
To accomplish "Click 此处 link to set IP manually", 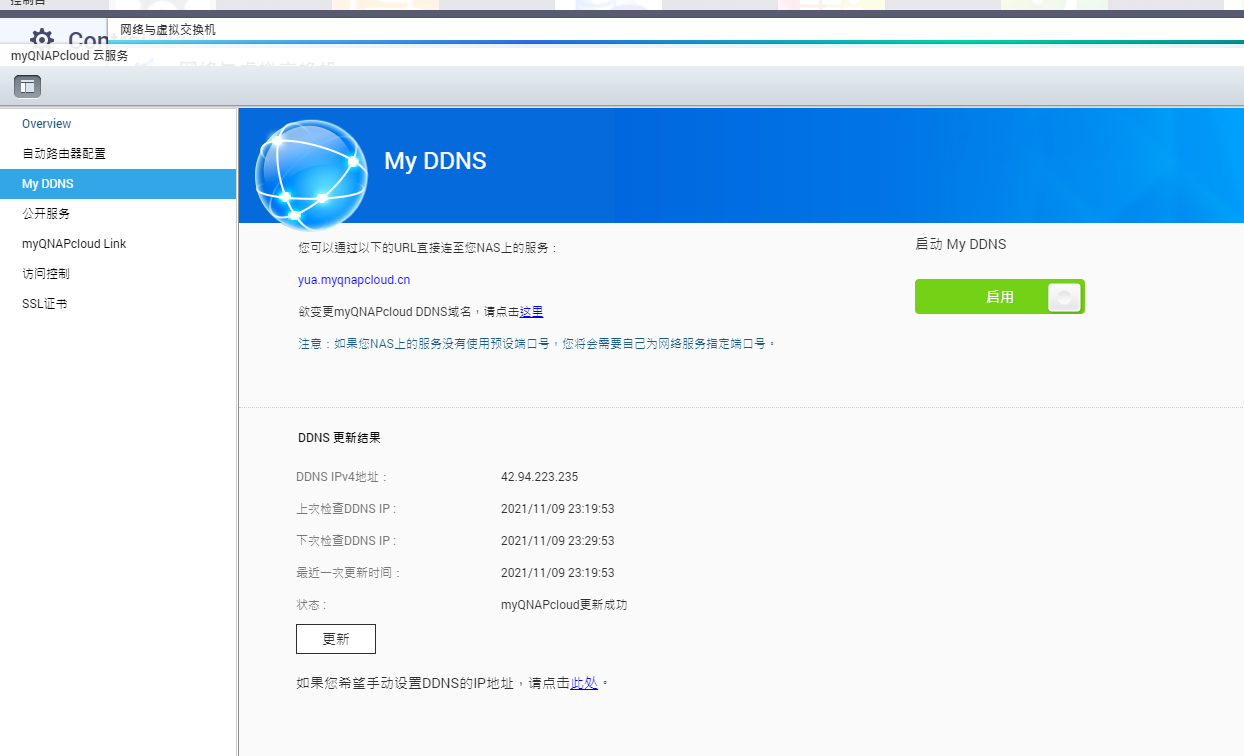I will click(584, 683).
